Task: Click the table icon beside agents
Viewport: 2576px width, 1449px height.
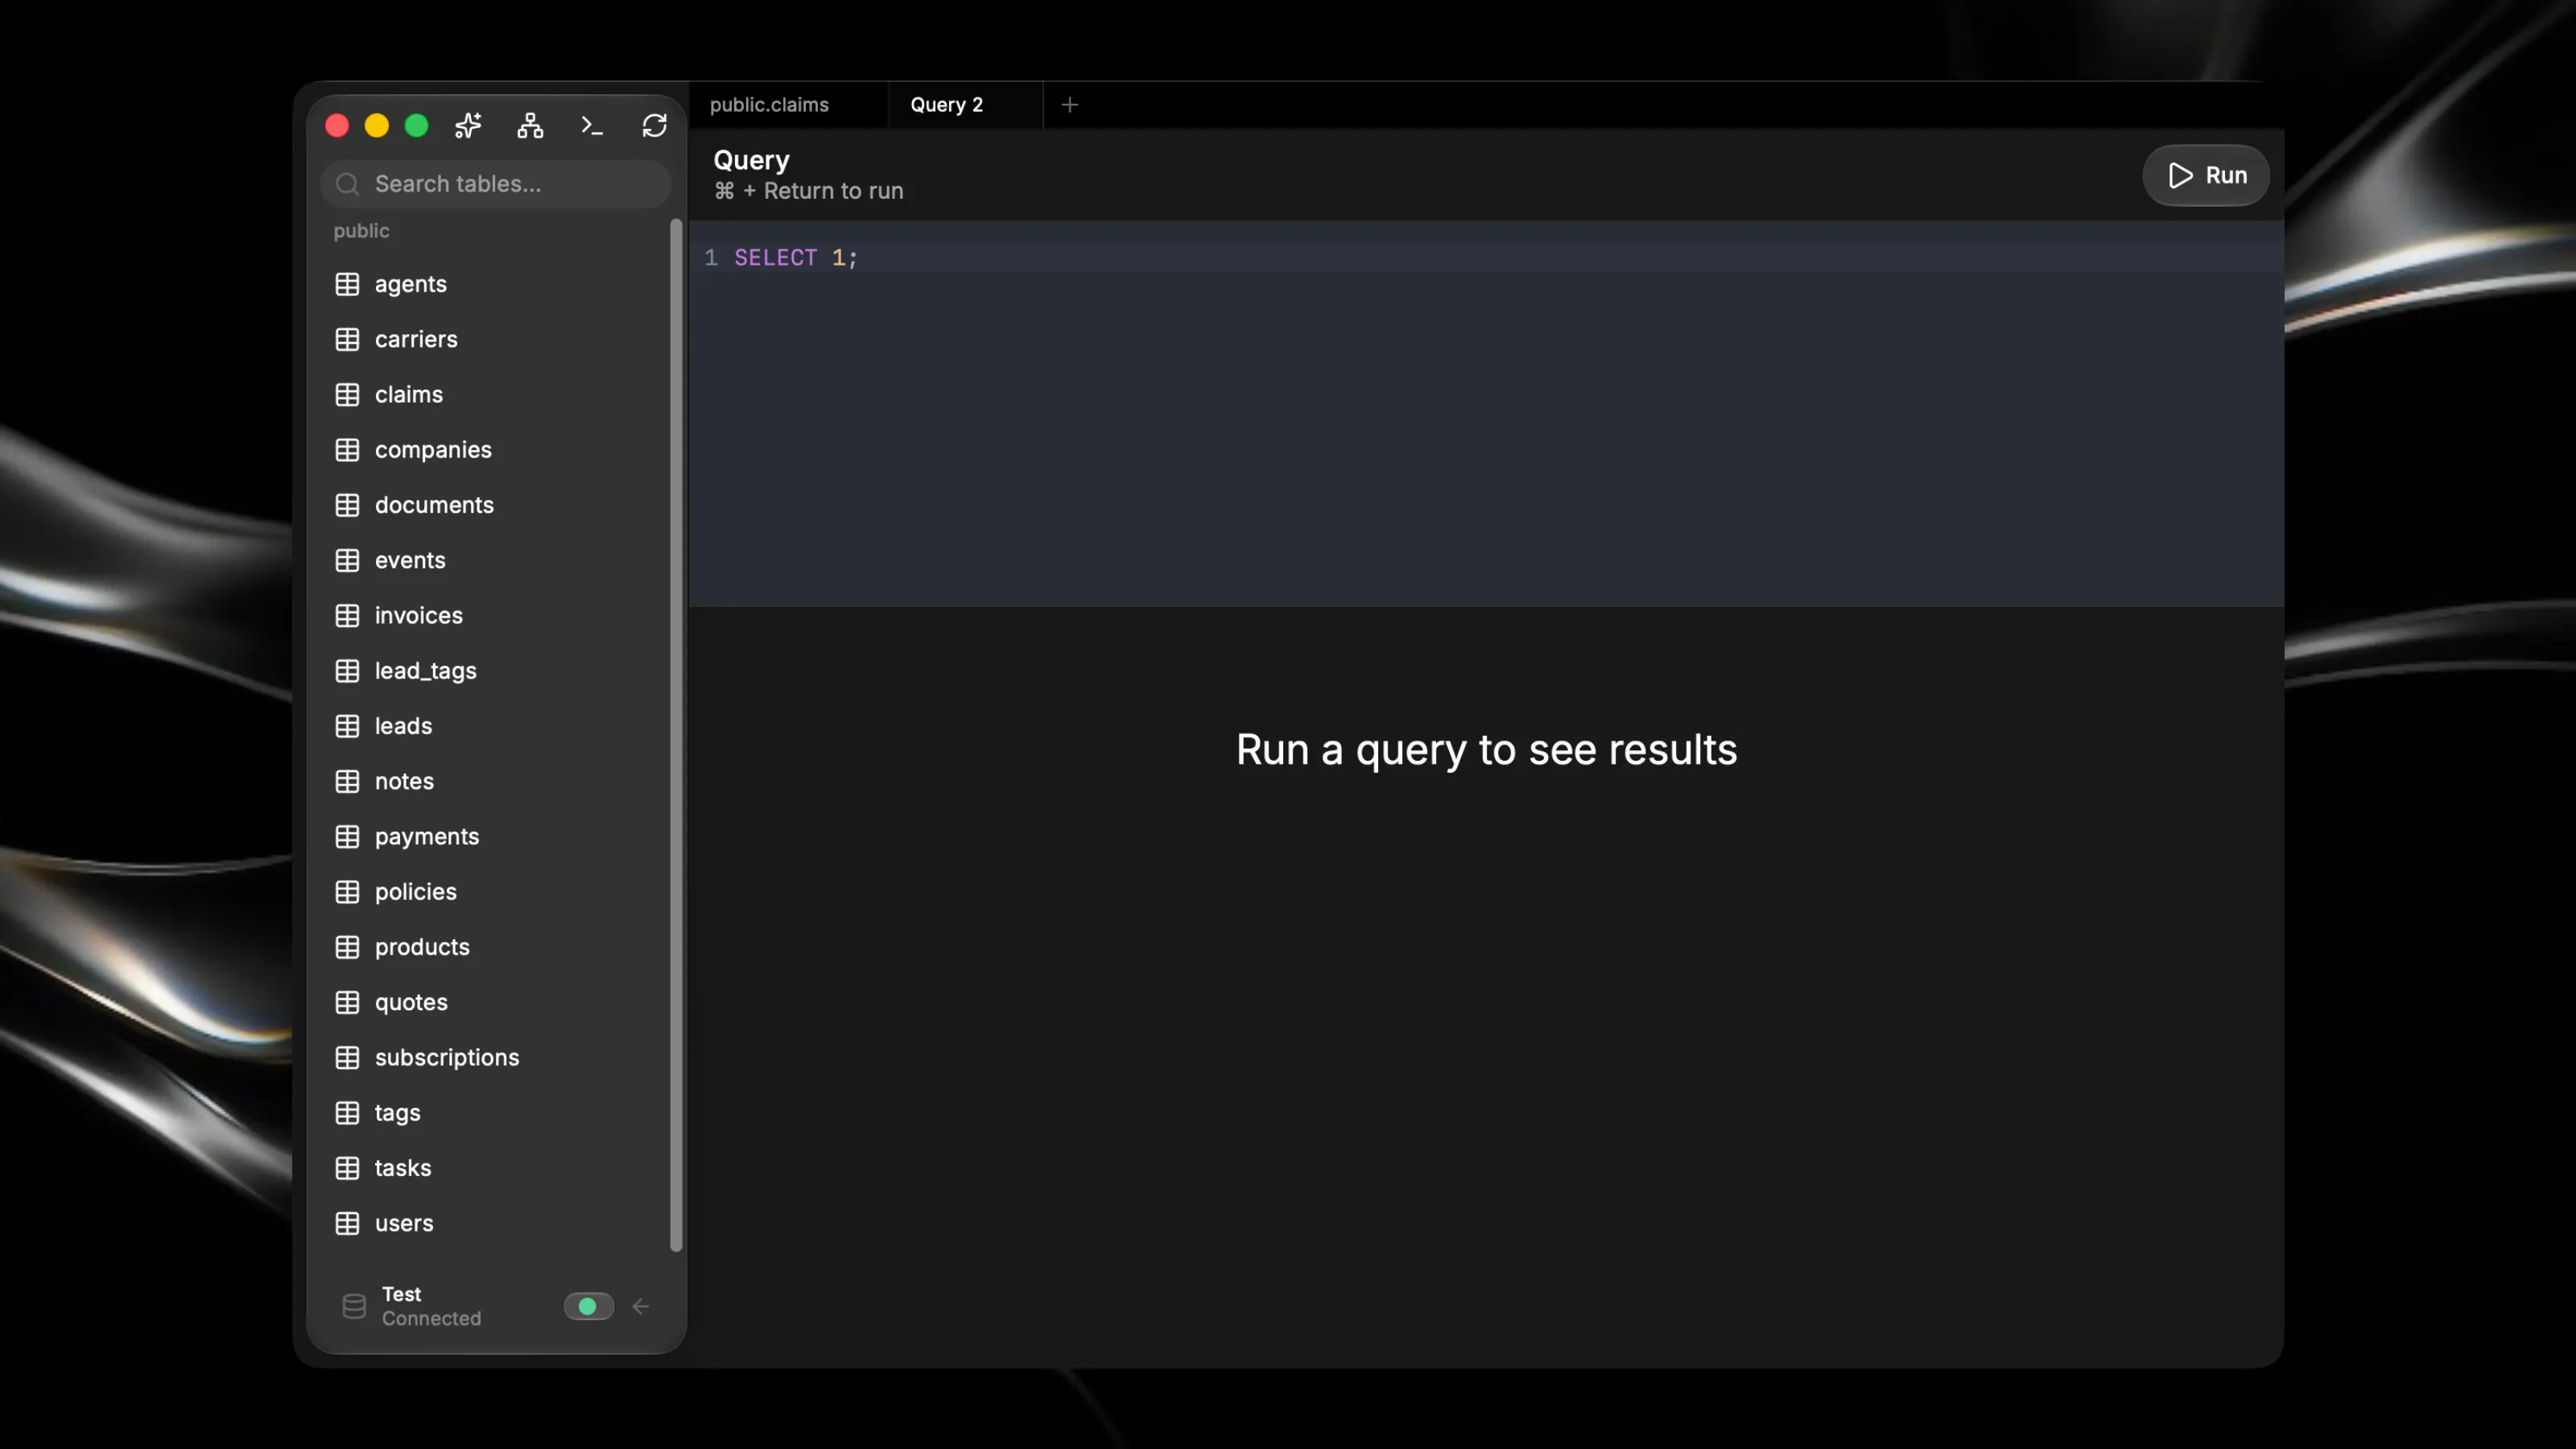Action: click(347, 284)
